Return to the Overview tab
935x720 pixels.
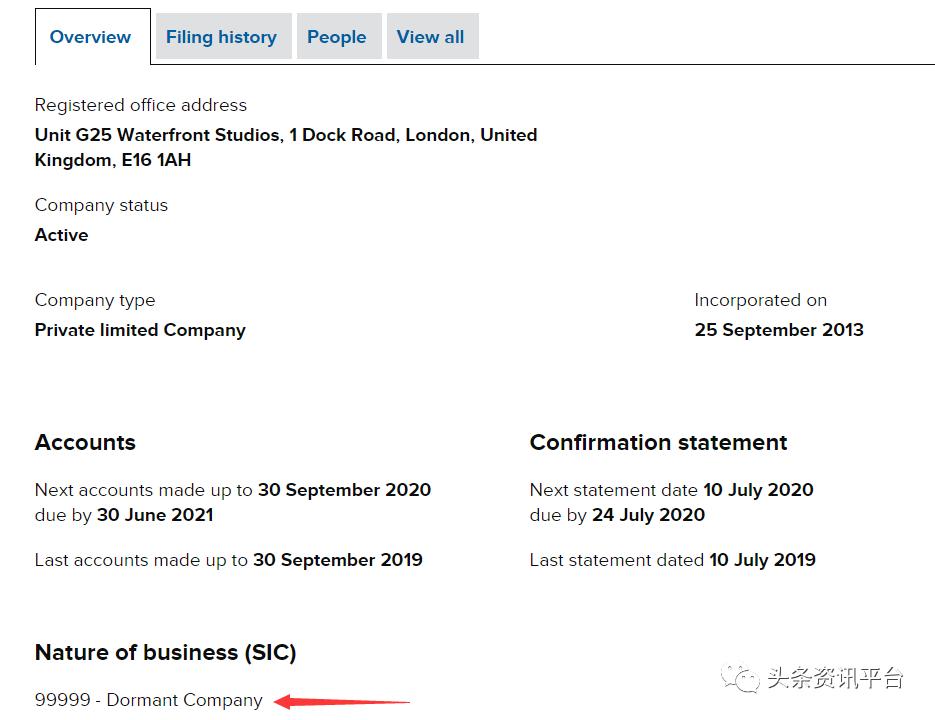point(90,37)
